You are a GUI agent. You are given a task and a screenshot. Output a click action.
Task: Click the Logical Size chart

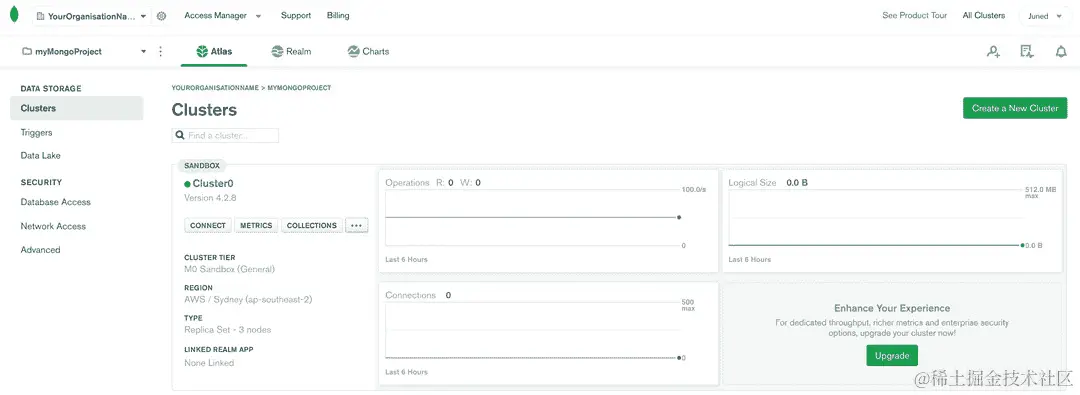click(891, 221)
